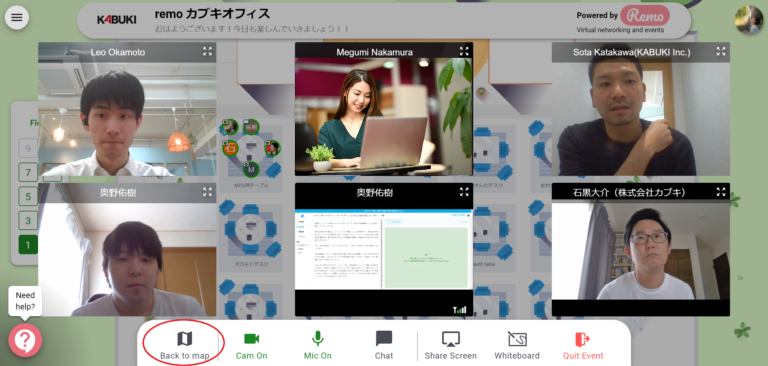768x366 pixels.
Task: Expand Sota Katakawa's video to fullscreen
Action: (721, 51)
